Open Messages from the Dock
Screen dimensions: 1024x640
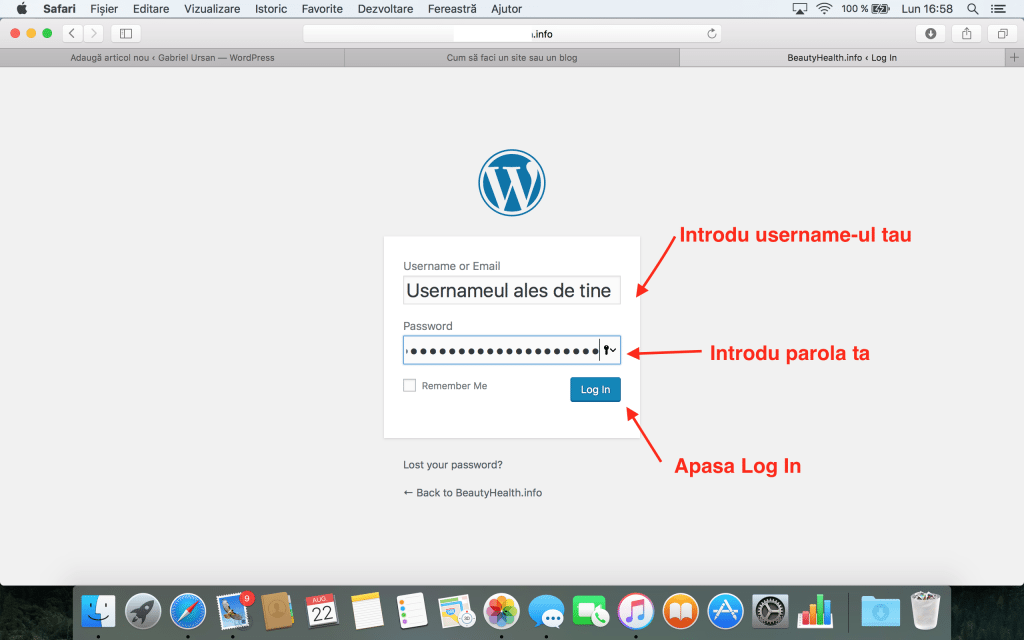coord(546,612)
